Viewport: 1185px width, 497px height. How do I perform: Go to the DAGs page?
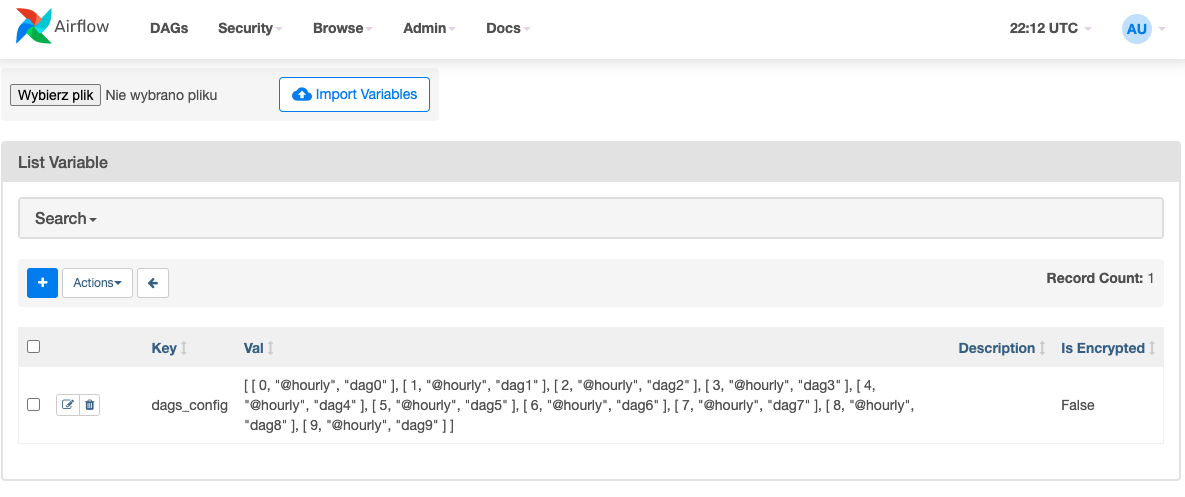coord(169,28)
